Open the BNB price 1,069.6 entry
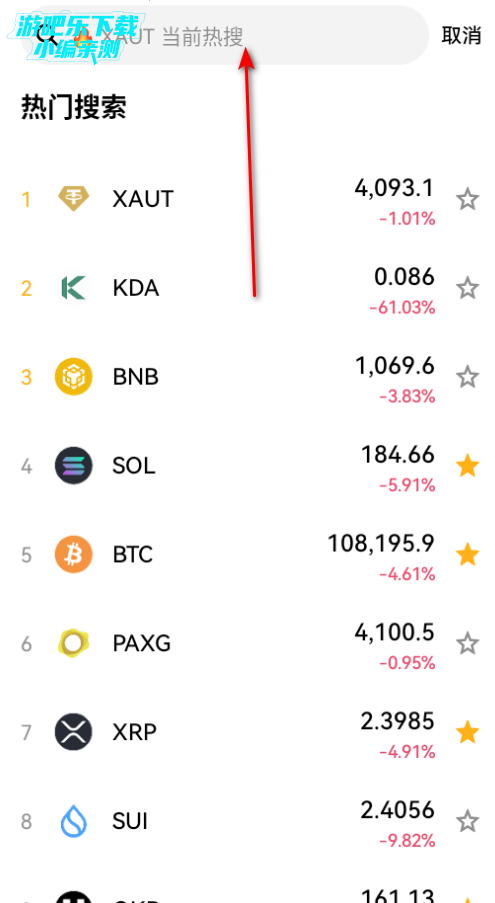This screenshot has height=903, width=495. pos(395,366)
